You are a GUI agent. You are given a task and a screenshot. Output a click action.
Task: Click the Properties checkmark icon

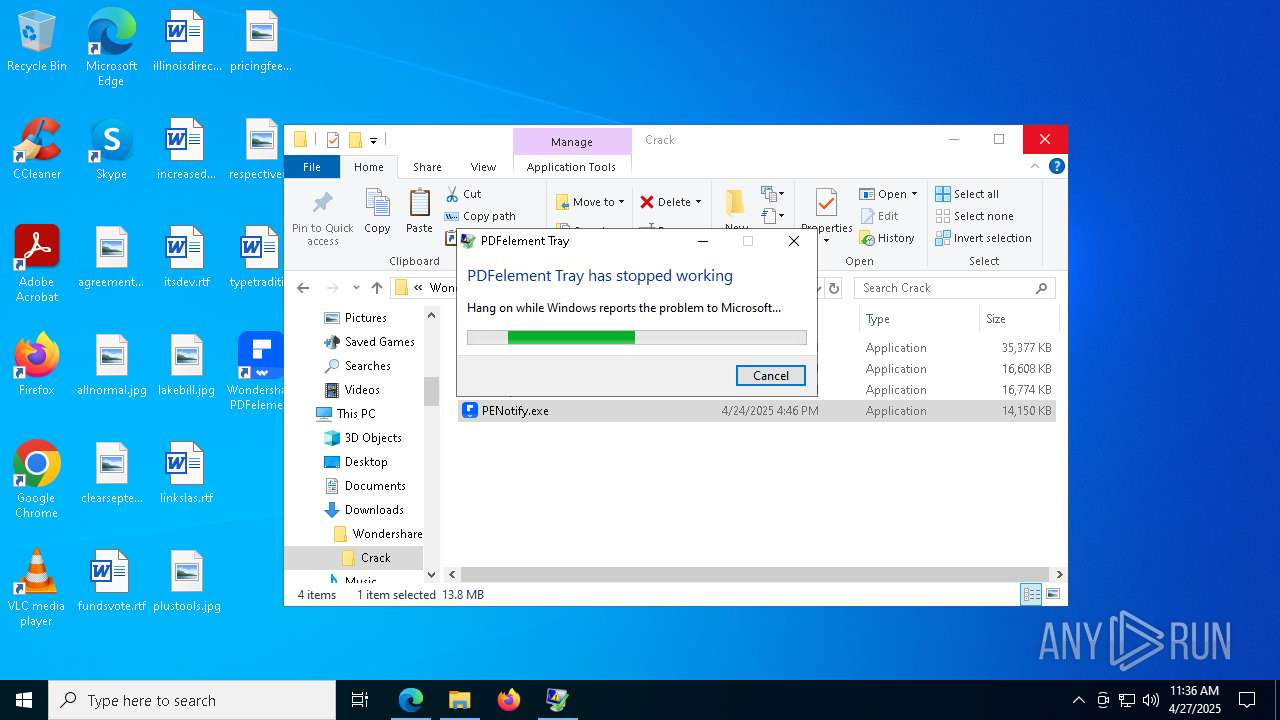tap(826, 204)
